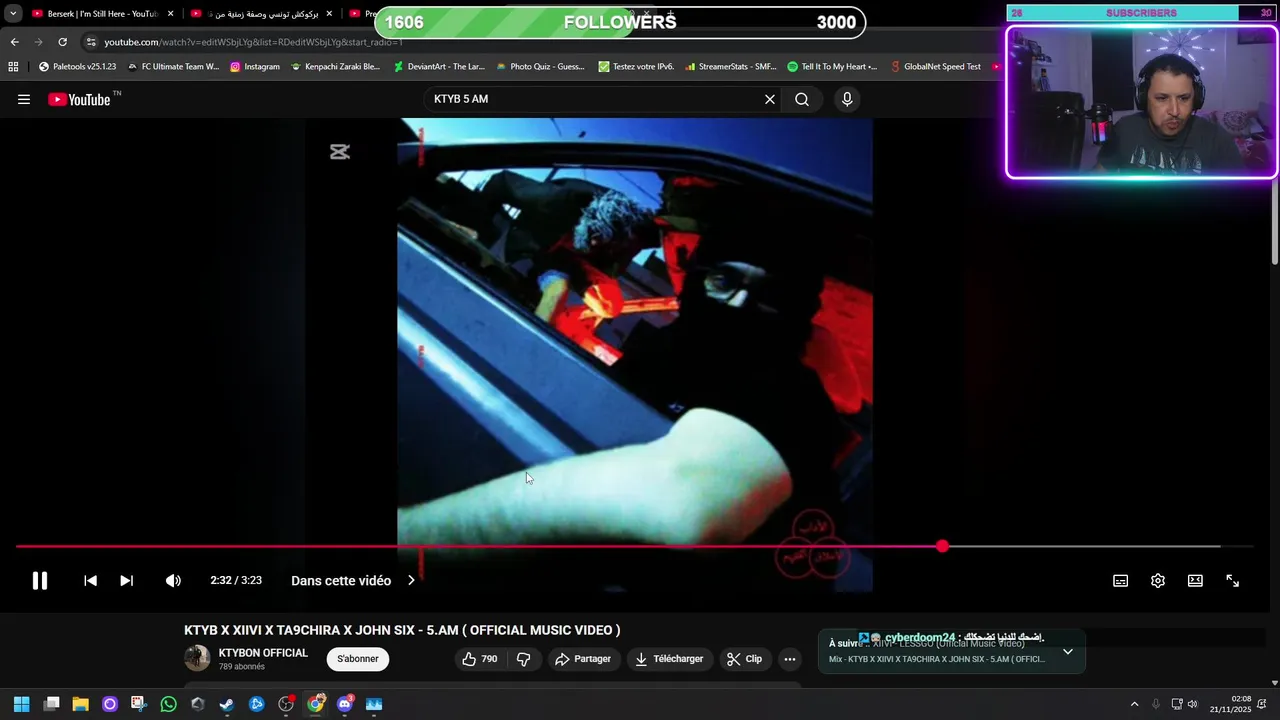Open the player settings gear
The image size is (1280, 720).
1158,581
